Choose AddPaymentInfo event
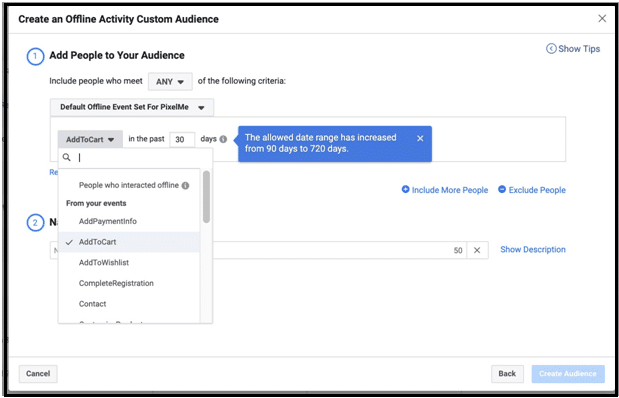 click(129, 222)
